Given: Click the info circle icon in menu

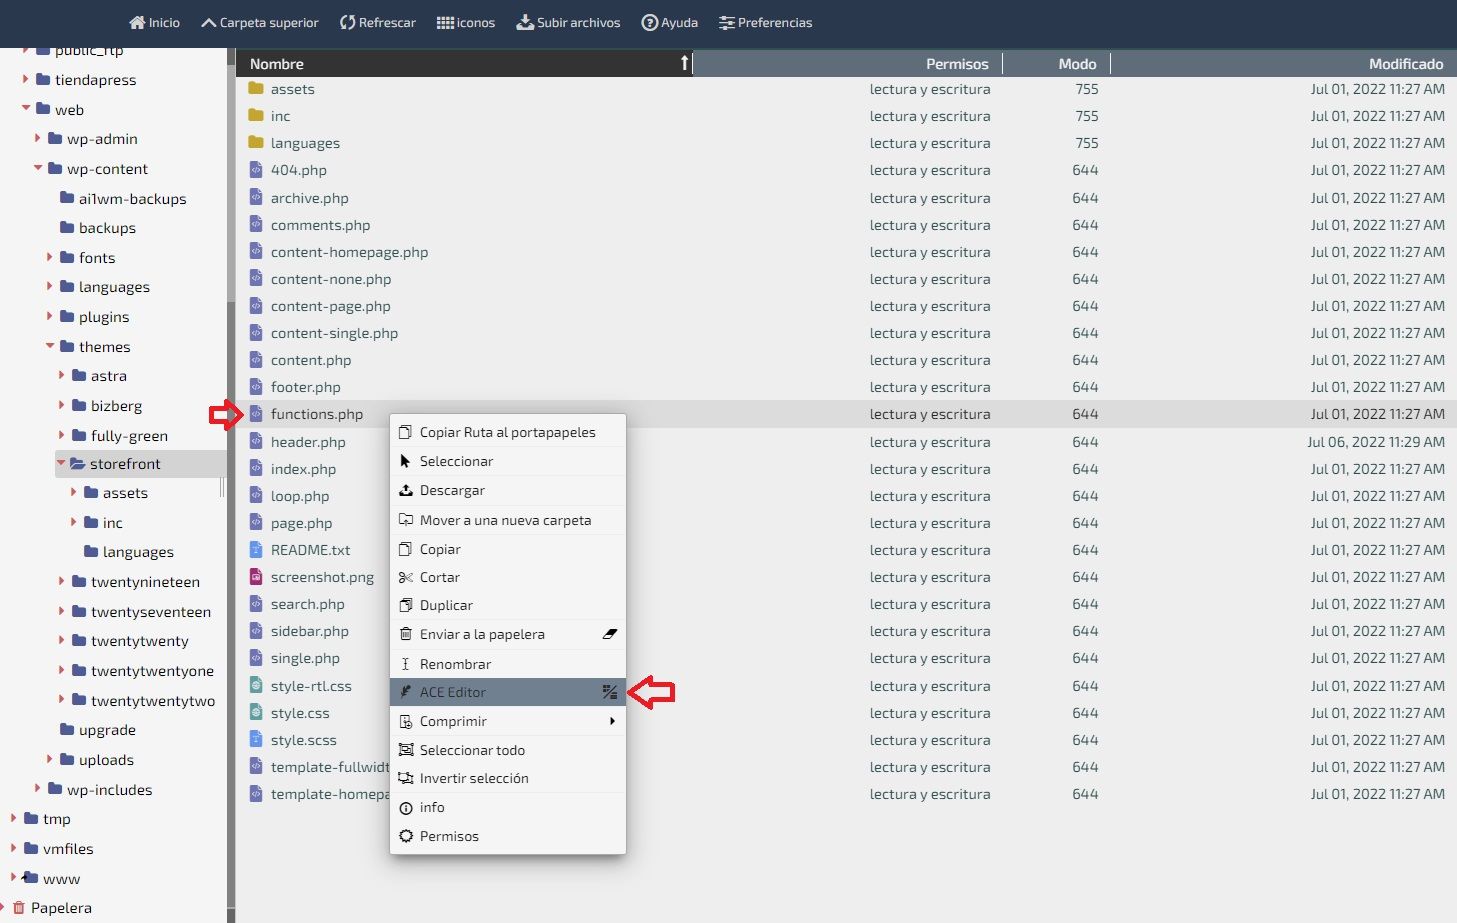Looking at the screenshot, I should pos(406,807).
